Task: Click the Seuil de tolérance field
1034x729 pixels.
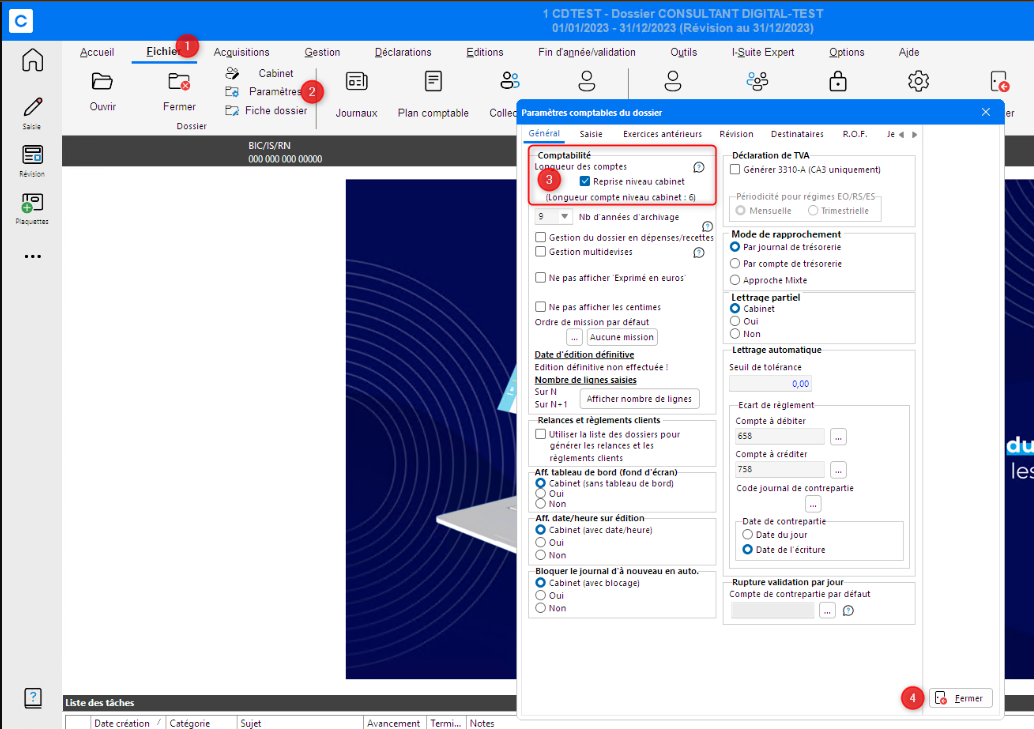Action: point(770,383)
